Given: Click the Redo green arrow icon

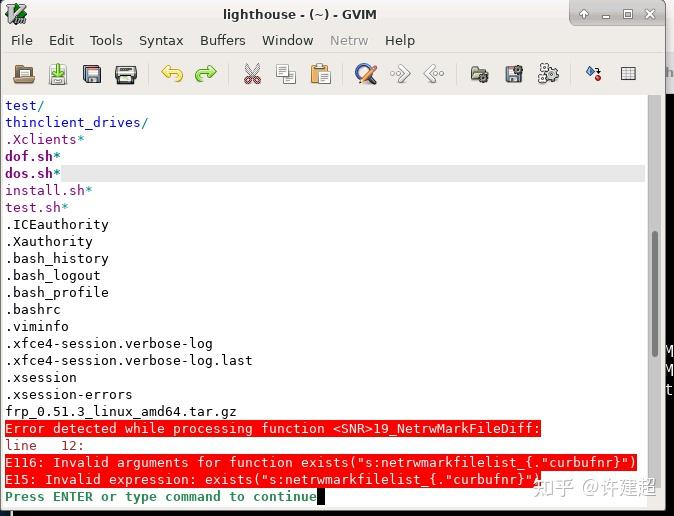Looking at the screenshot, I should point(205,74).
